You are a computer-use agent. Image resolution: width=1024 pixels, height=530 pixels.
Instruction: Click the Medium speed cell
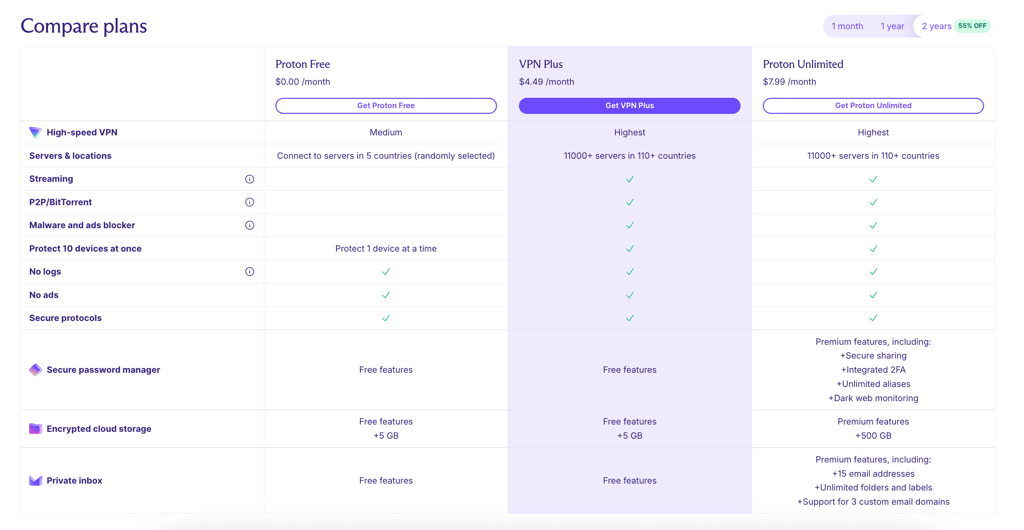[x=386, y=132]
